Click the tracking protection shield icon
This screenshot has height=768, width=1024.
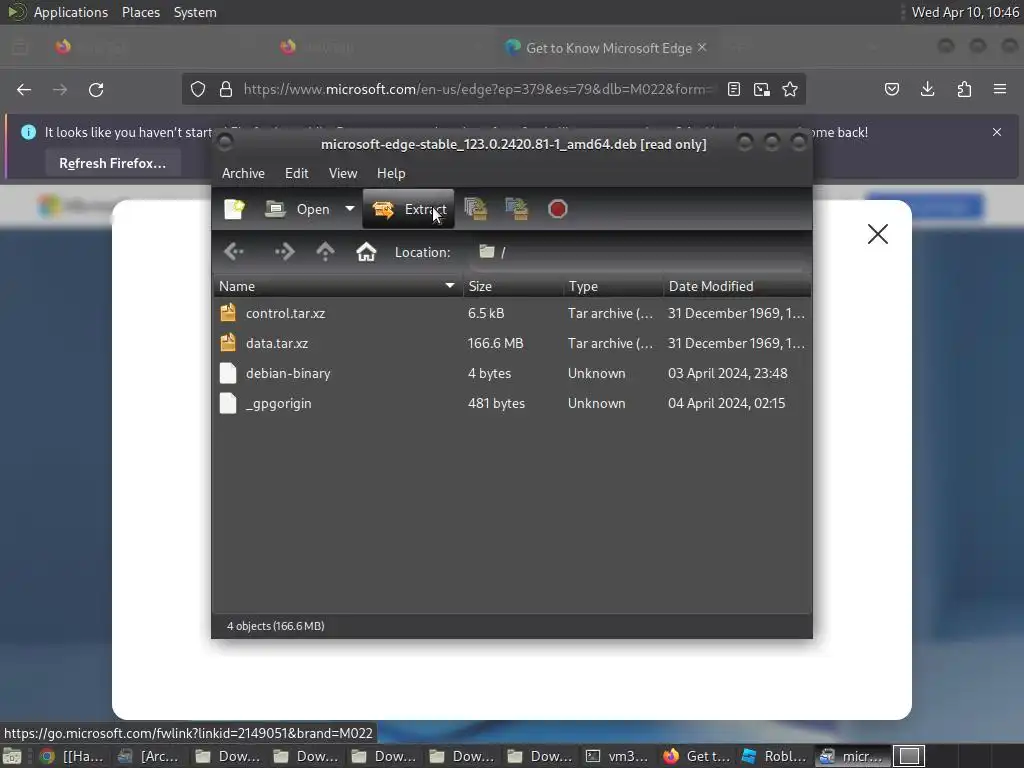[x=198, y=89]
